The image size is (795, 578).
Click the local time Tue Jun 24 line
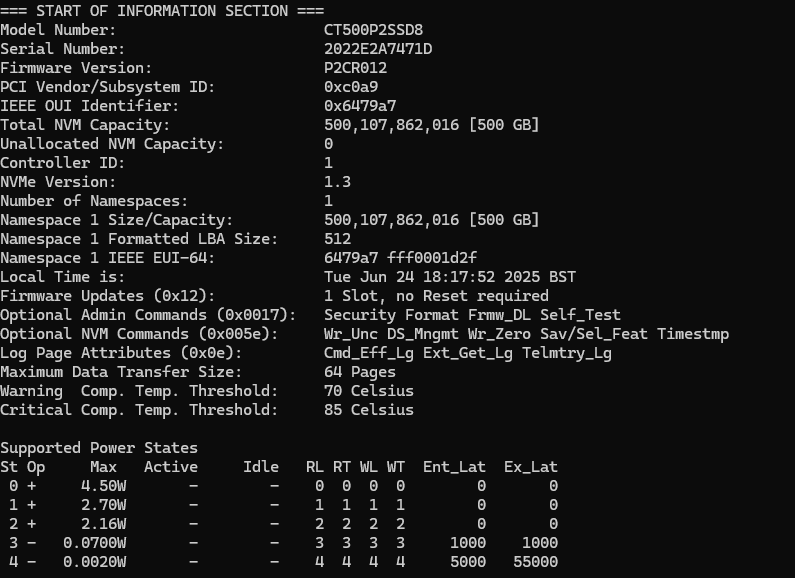450,277
